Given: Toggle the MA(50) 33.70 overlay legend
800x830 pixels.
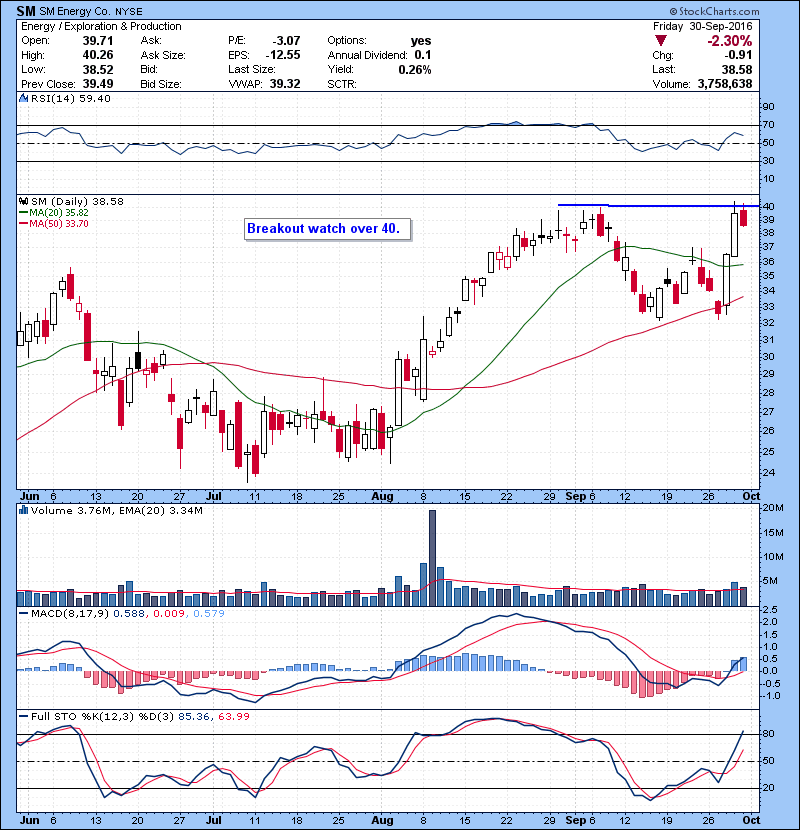Looking at the screenshot, I should pyautogui.click(x=55, y=222).
